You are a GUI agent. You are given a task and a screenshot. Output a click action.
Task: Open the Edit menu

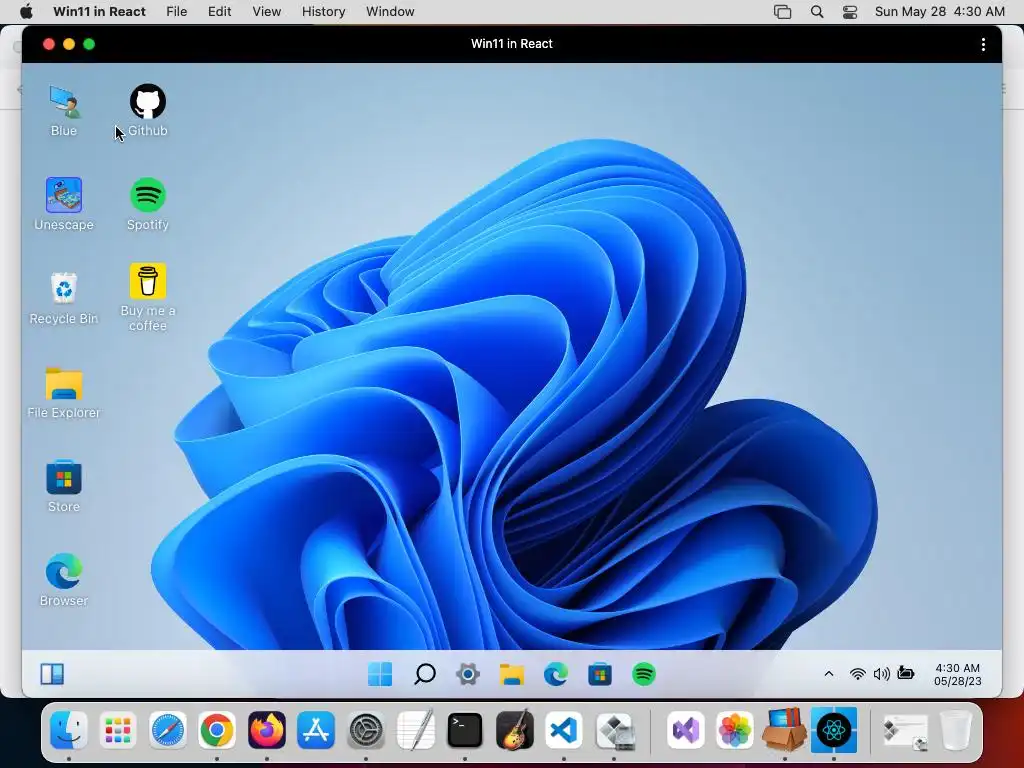(219, 12)
